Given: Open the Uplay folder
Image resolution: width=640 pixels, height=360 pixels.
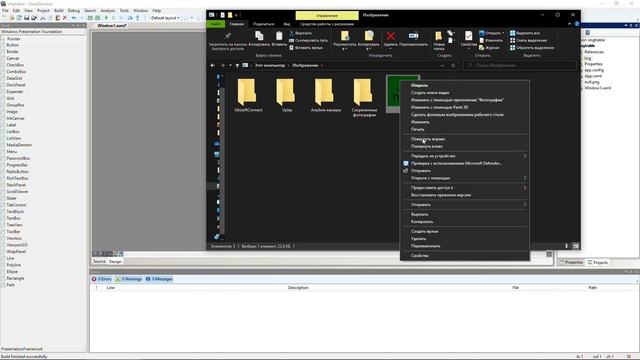Looking at the screenshot, I should pos(287,95).
